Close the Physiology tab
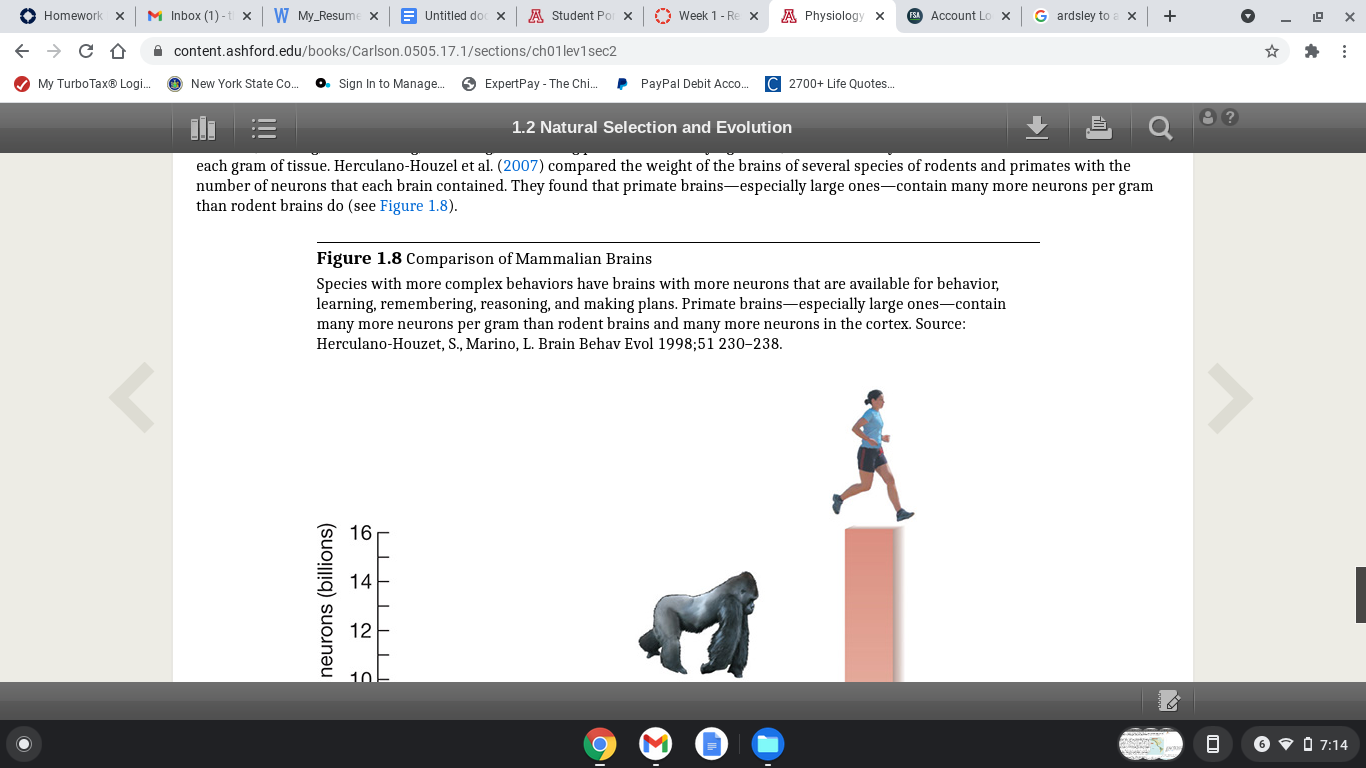Viewport: 1366px width, 768px height. [x=880, y=16]
